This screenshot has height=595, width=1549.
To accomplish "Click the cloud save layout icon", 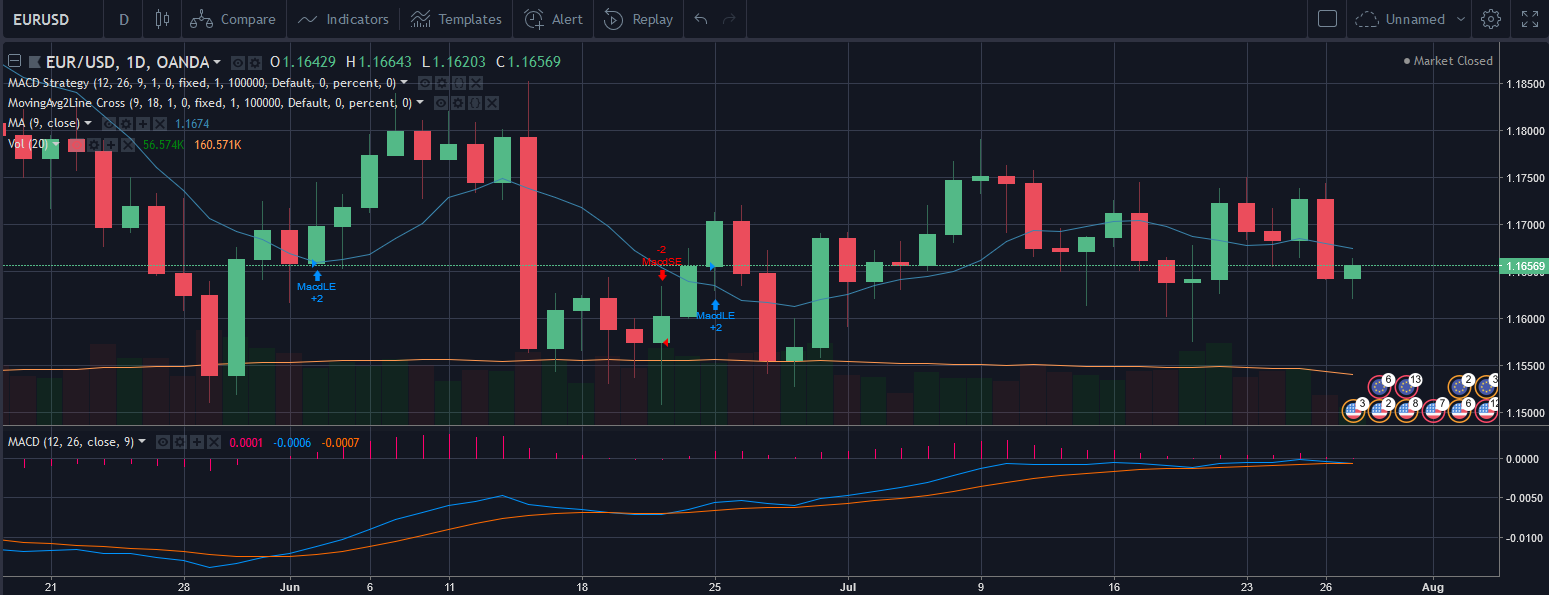I will pyautogui.click(x=1366, y=19).
